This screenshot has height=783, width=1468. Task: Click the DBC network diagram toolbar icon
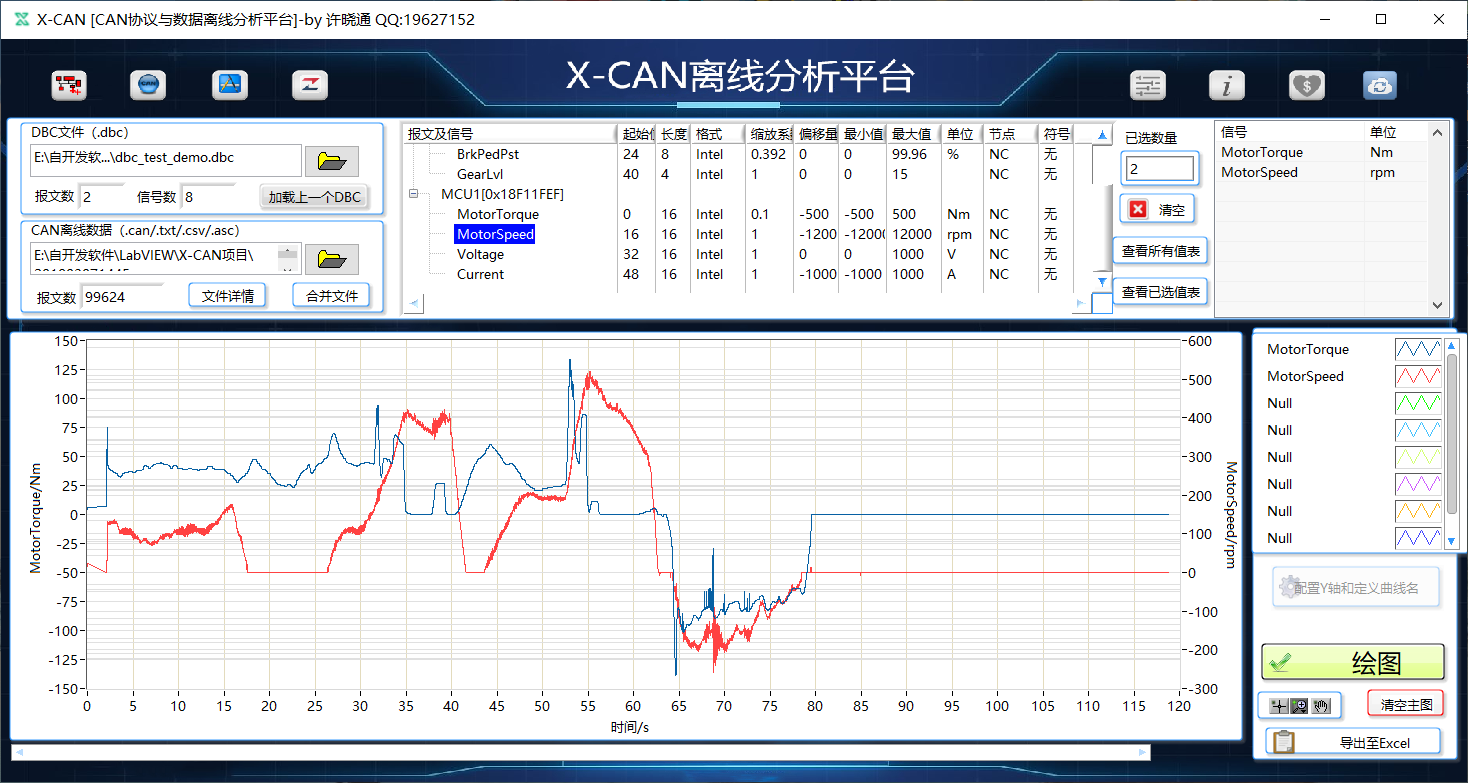(x=69, y=85)
